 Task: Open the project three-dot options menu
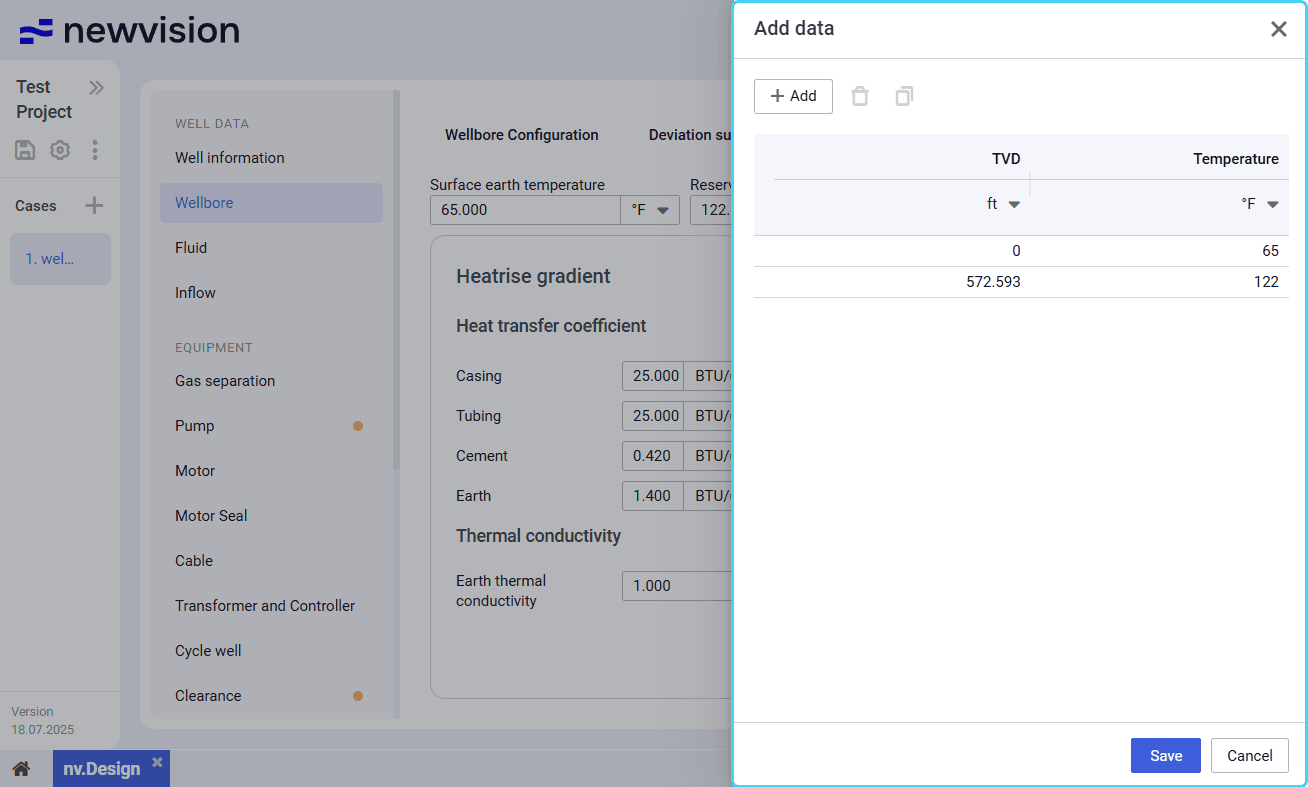95,150
